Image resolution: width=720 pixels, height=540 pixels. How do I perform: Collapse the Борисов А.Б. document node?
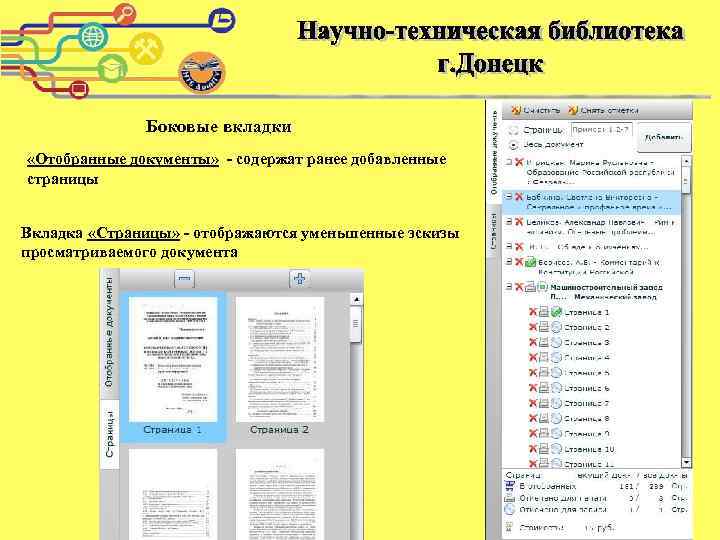click(509, 261)
